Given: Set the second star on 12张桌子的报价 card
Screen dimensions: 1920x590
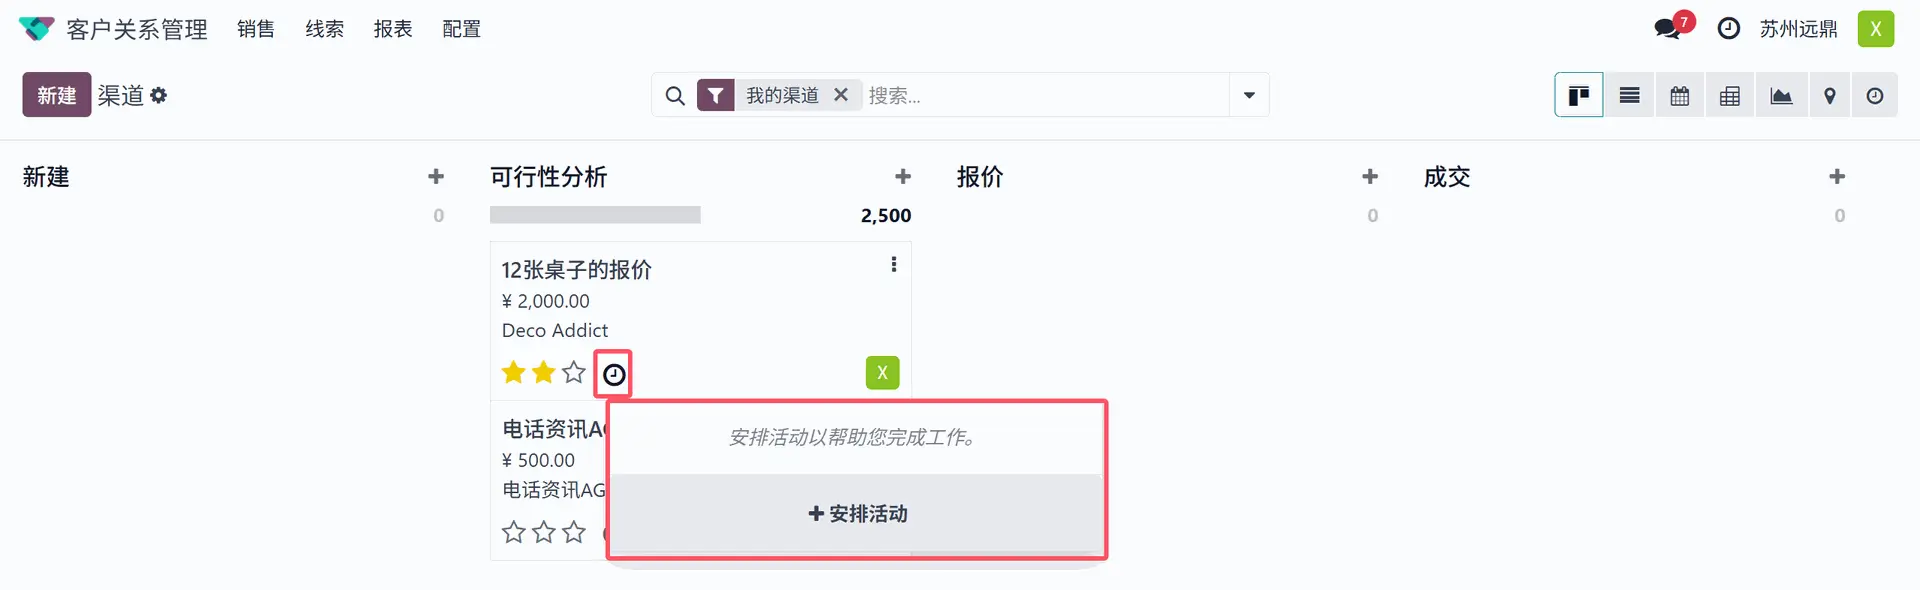Looking at the screenshot, I should tap(544, 373).
